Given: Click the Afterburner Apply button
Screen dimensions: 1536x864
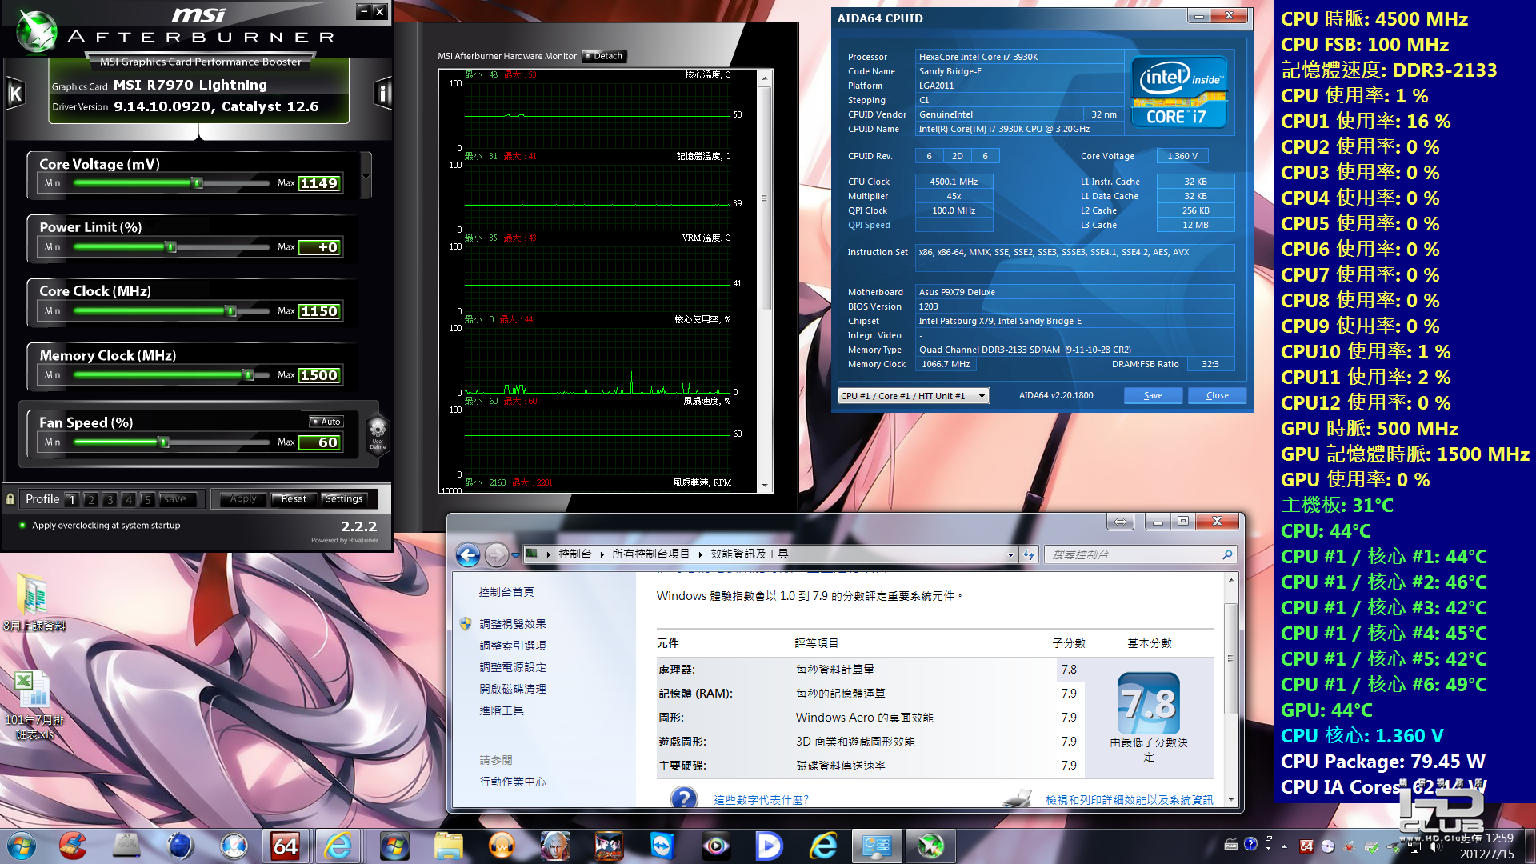Looking at the screenshot, I should click(x=243, y=499).
